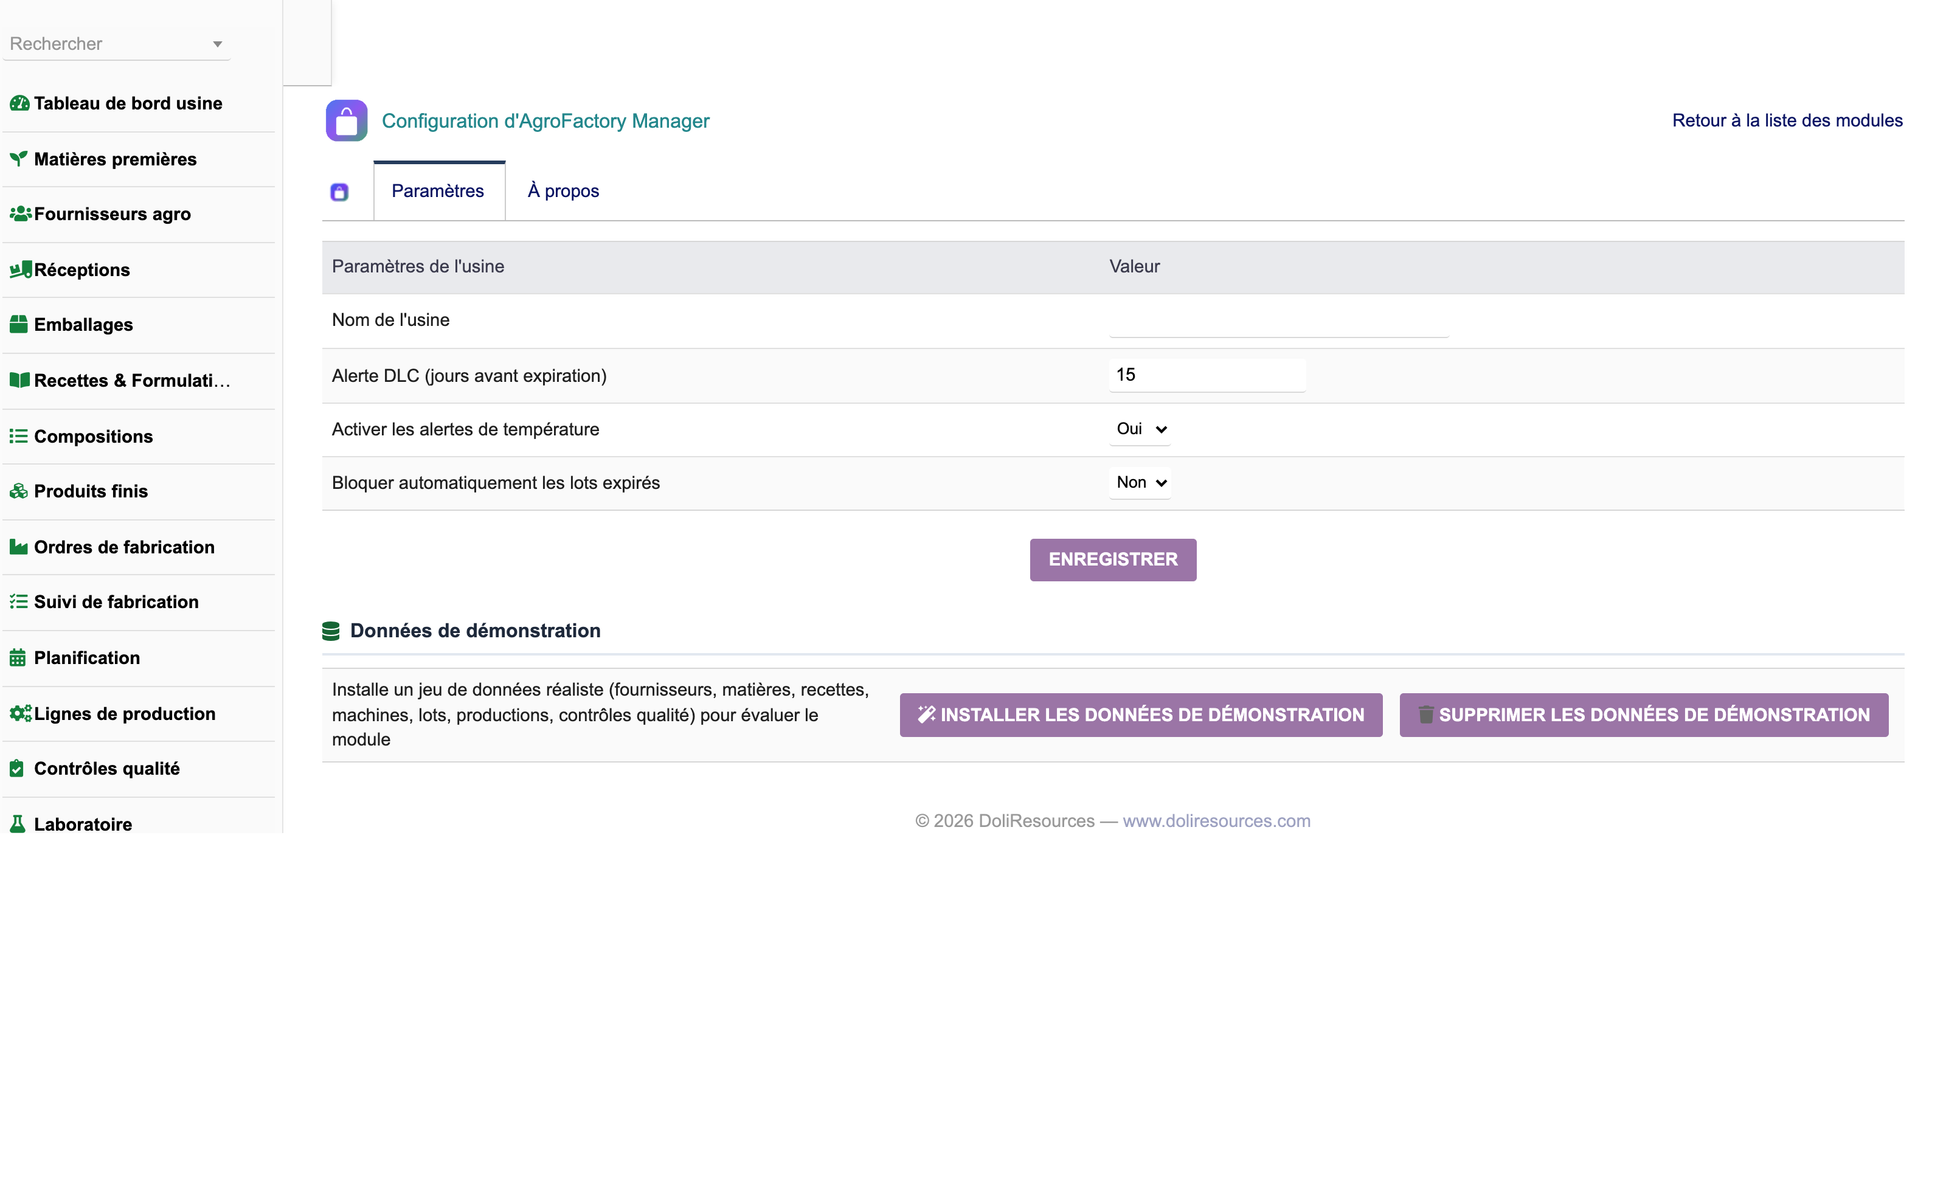Switch to the À propos tab

[563, 191]
